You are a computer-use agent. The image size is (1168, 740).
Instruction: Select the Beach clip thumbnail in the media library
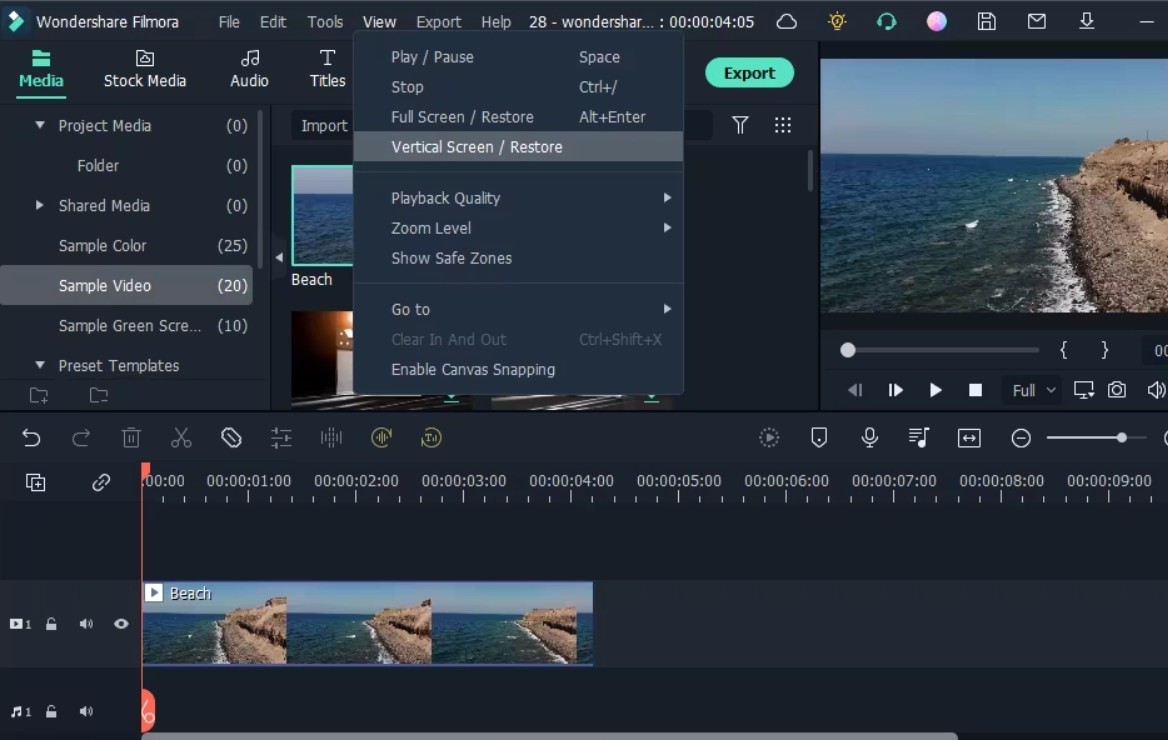coord(322,215)
